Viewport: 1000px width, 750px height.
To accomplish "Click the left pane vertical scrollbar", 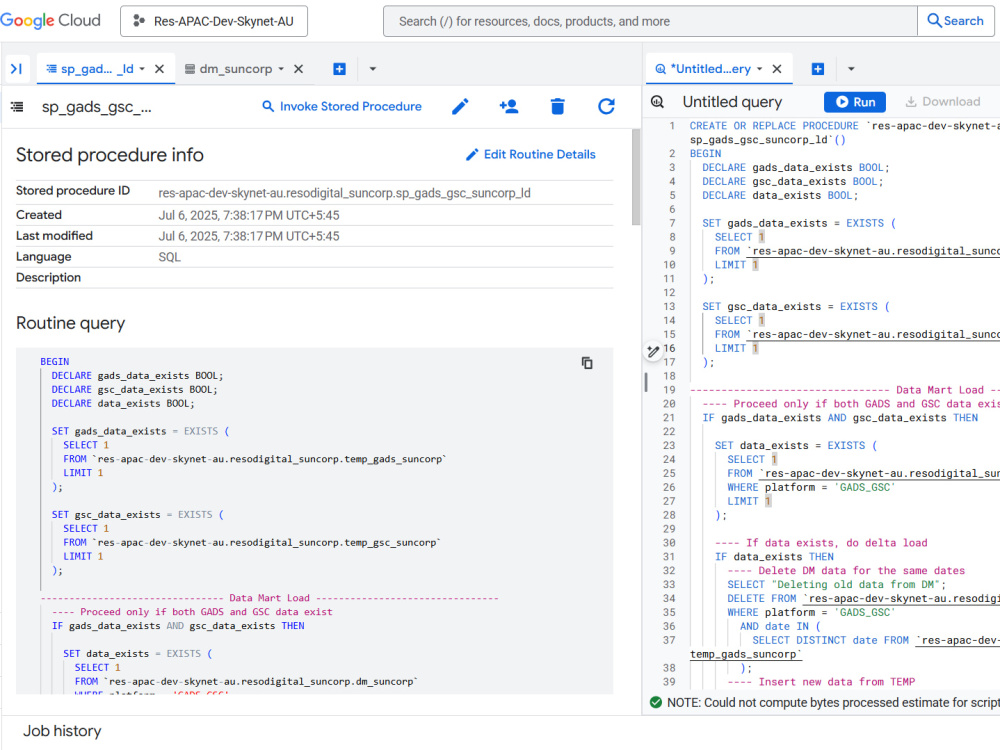I will 635,177.
